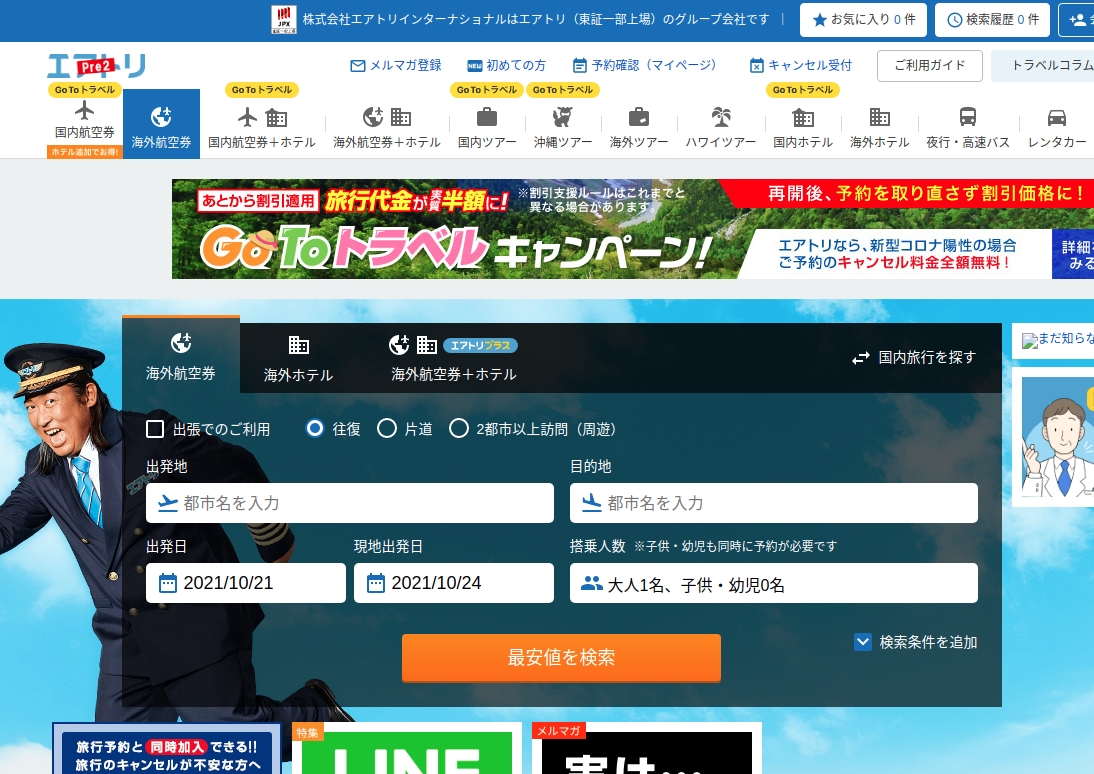Screen dimensions: 1094x774
Task: Click the ご利用ガイド button
Action: [929, 66]
